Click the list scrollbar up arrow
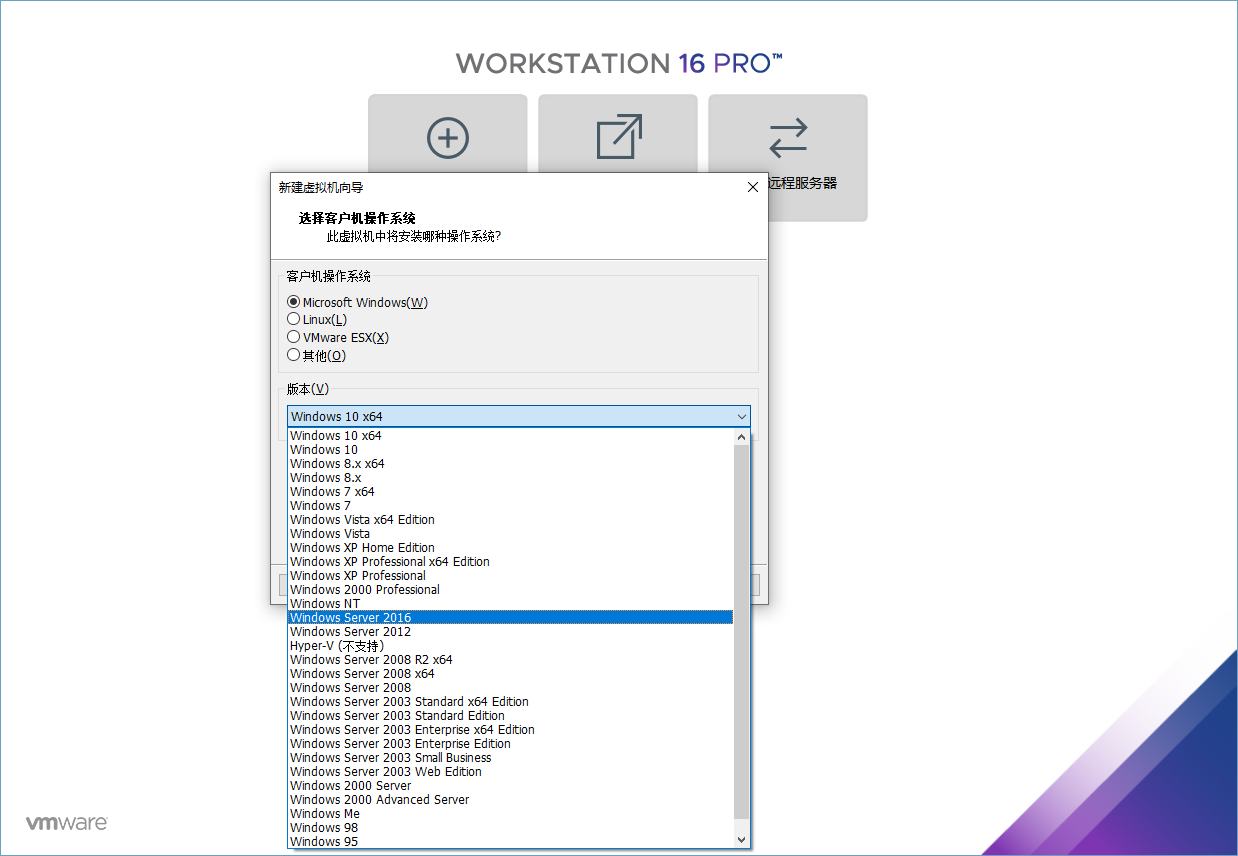The width and height of the screenshot is (1238, 856). coord(741,437)
